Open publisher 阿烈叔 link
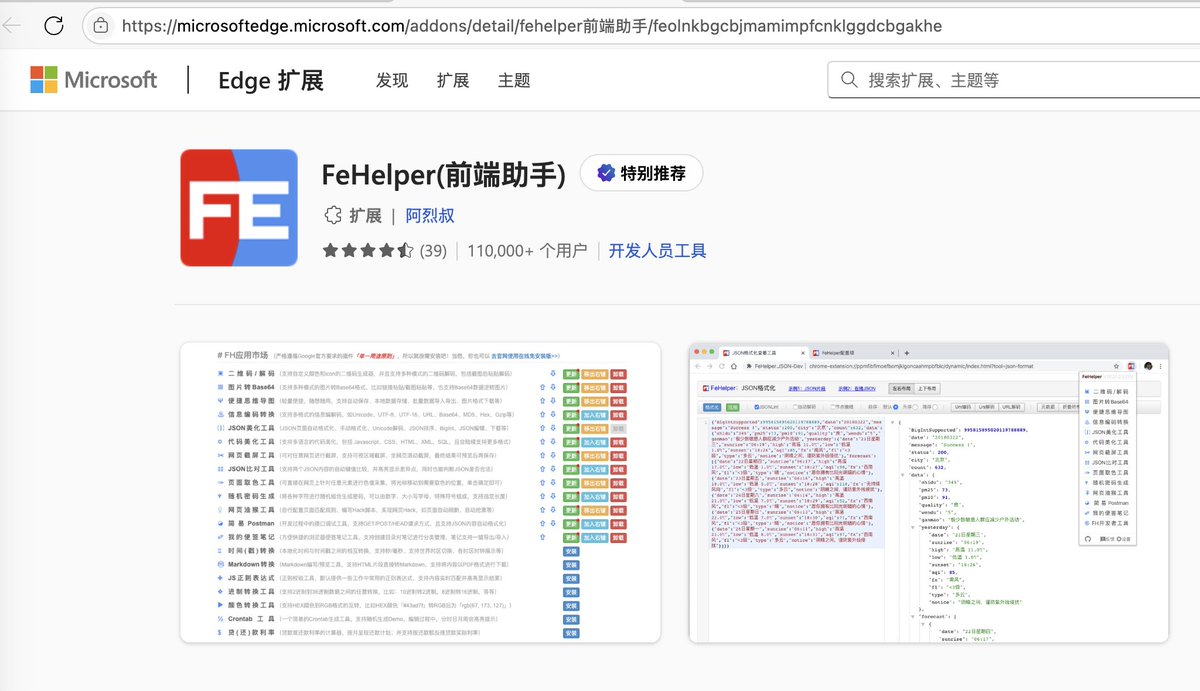1200x691 pixels. (x=430, y=216)
